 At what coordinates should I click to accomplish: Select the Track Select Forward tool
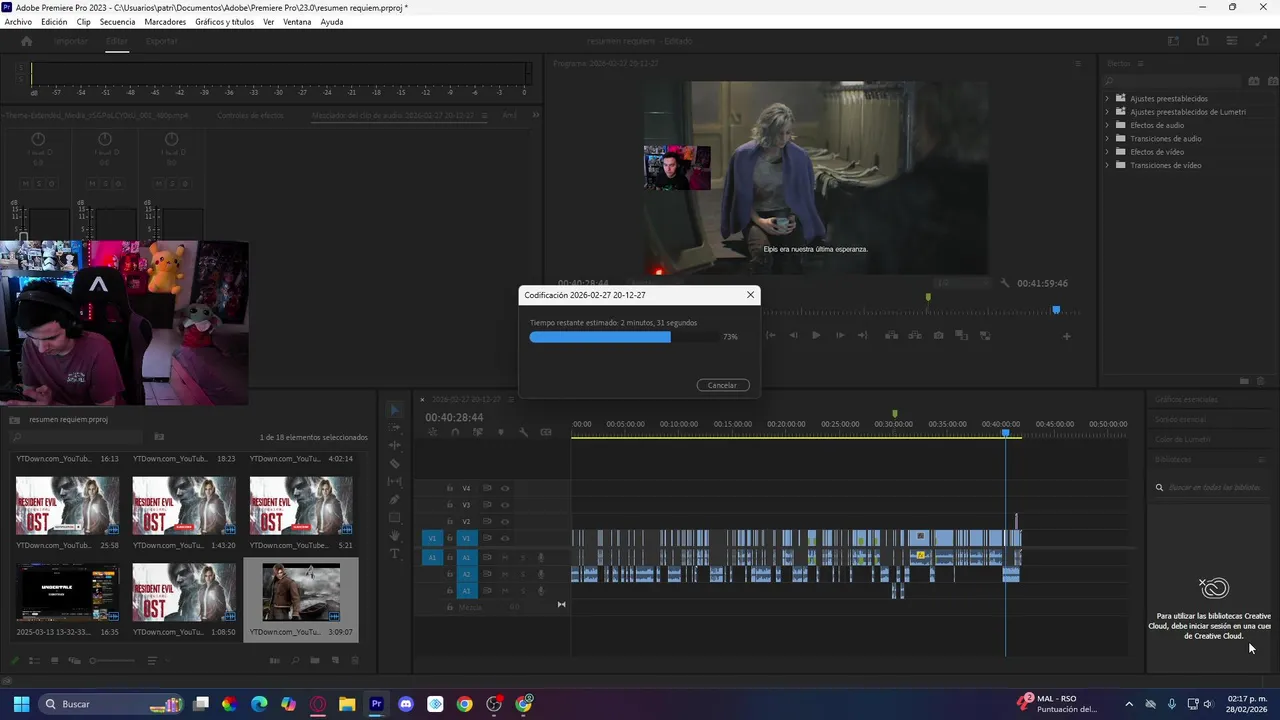(x=394, y=428)
